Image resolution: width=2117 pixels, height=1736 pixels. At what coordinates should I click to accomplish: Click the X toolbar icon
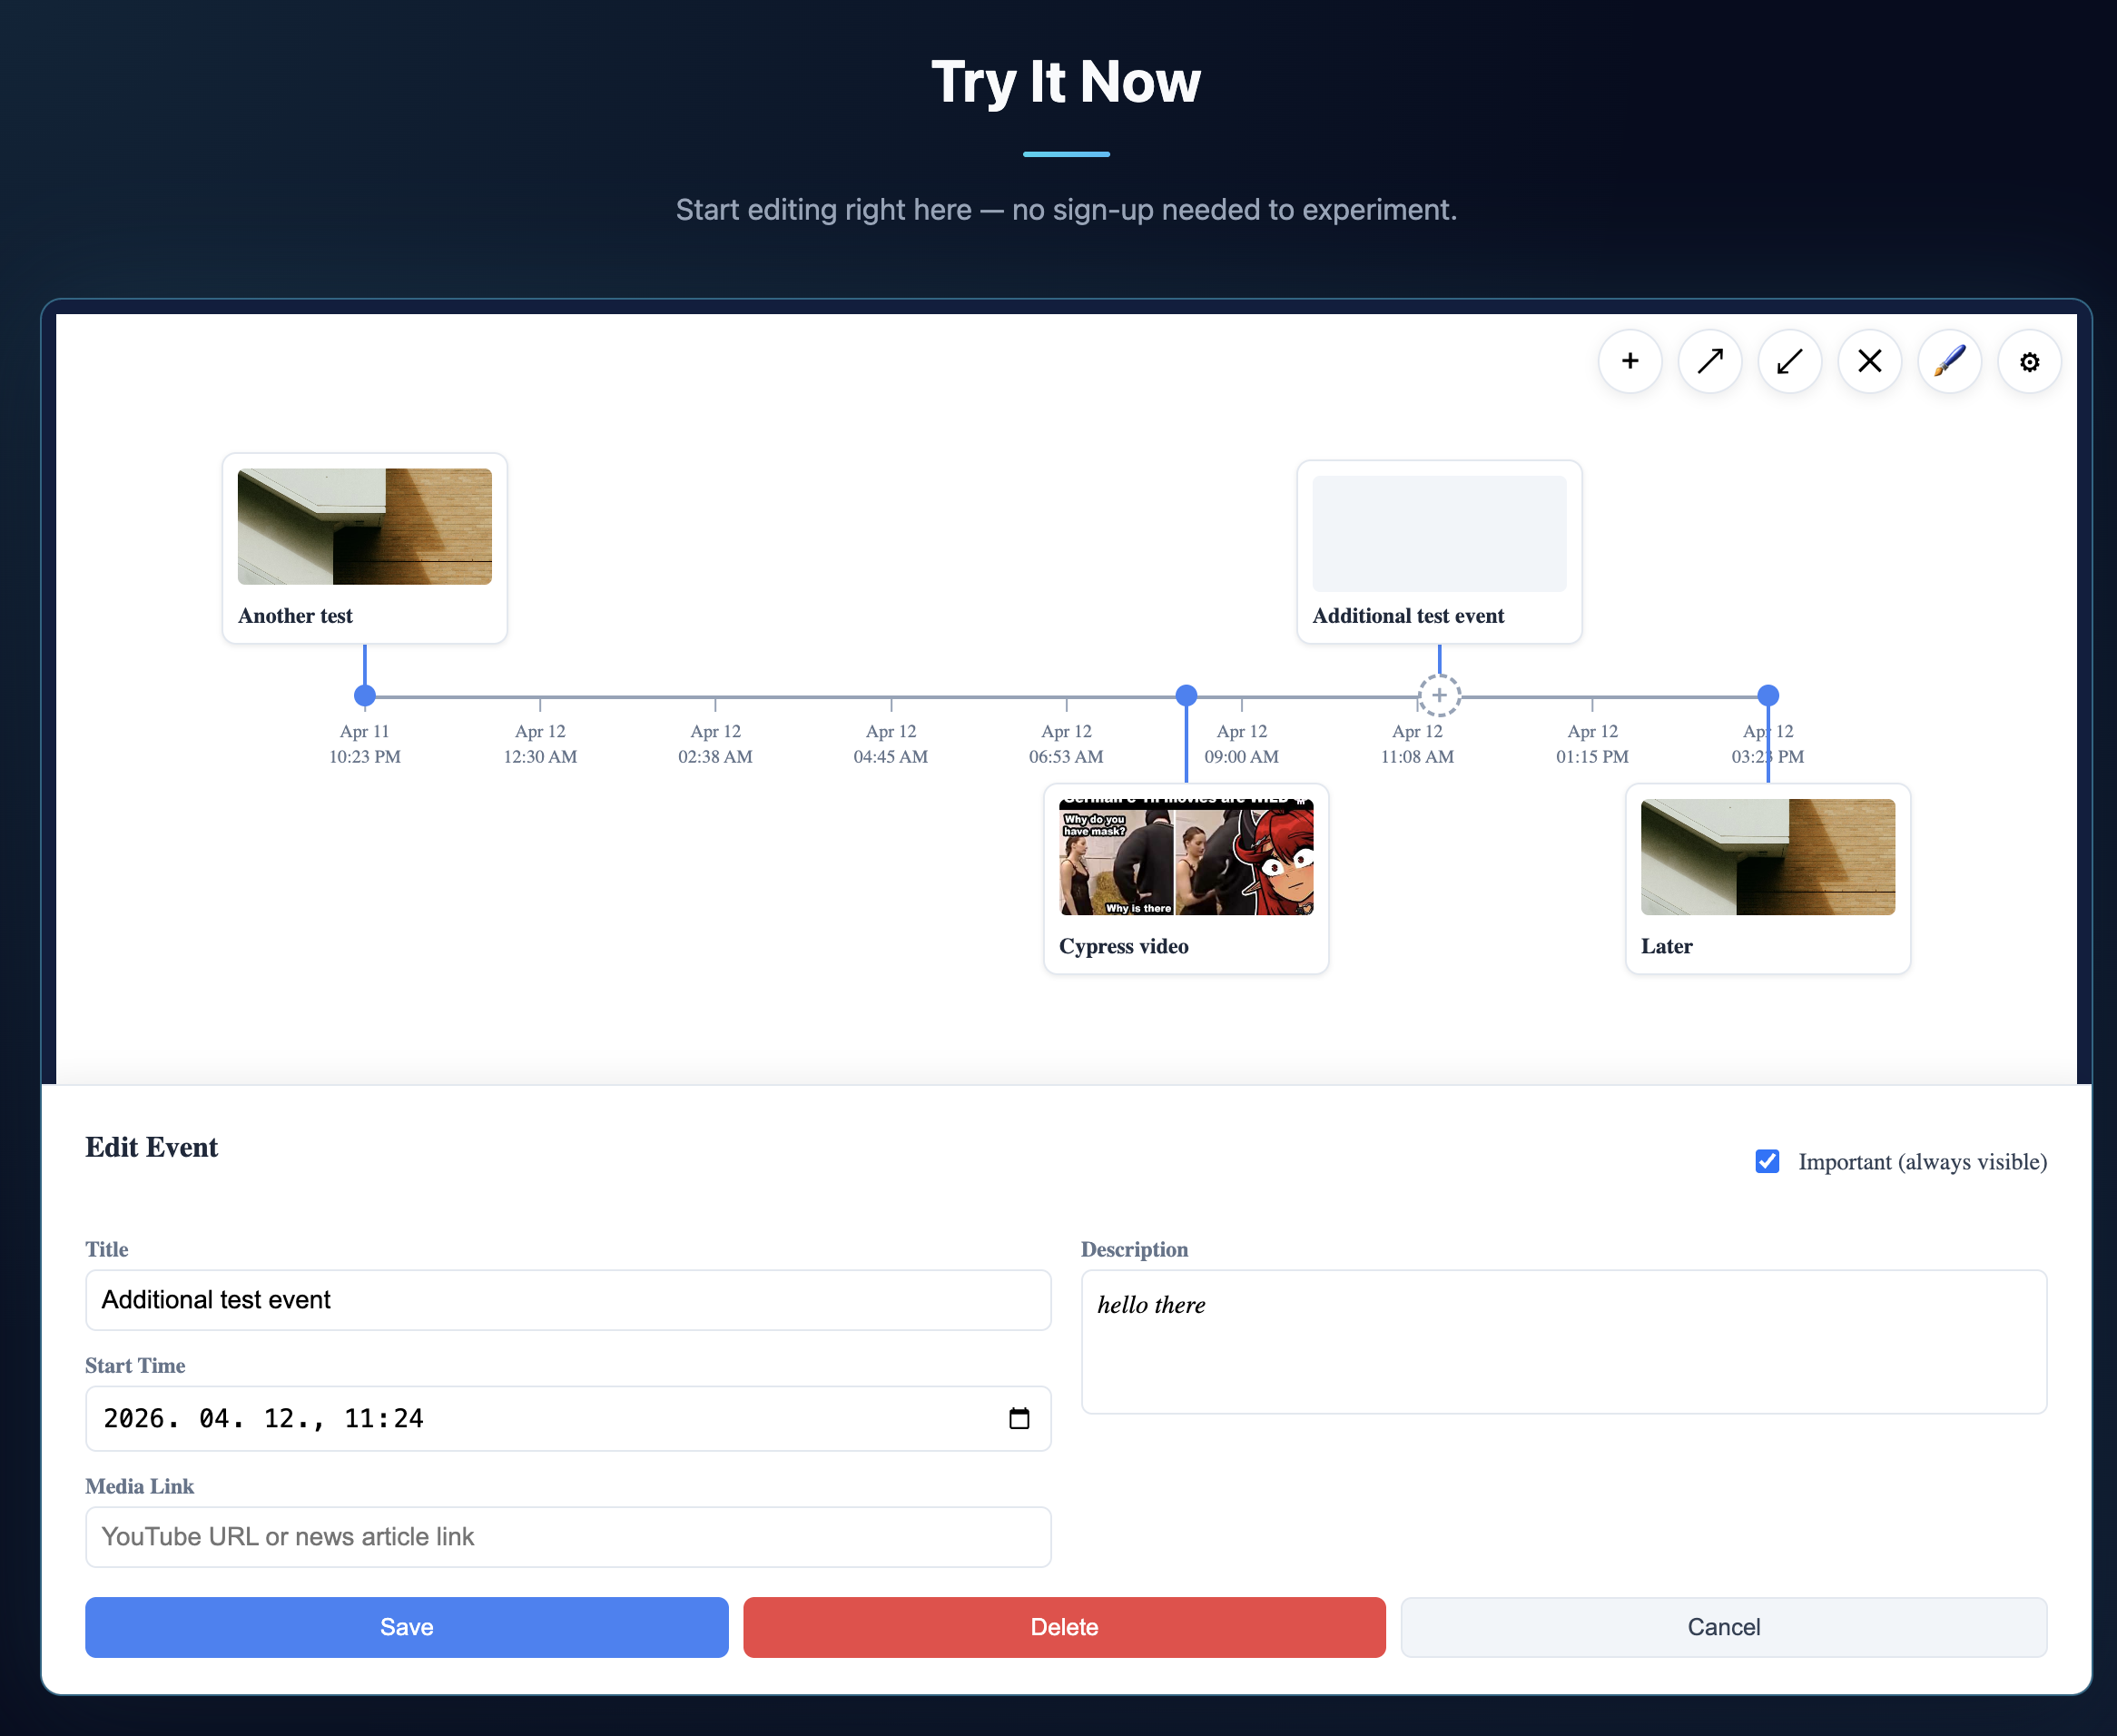[x=1870, y=361]
